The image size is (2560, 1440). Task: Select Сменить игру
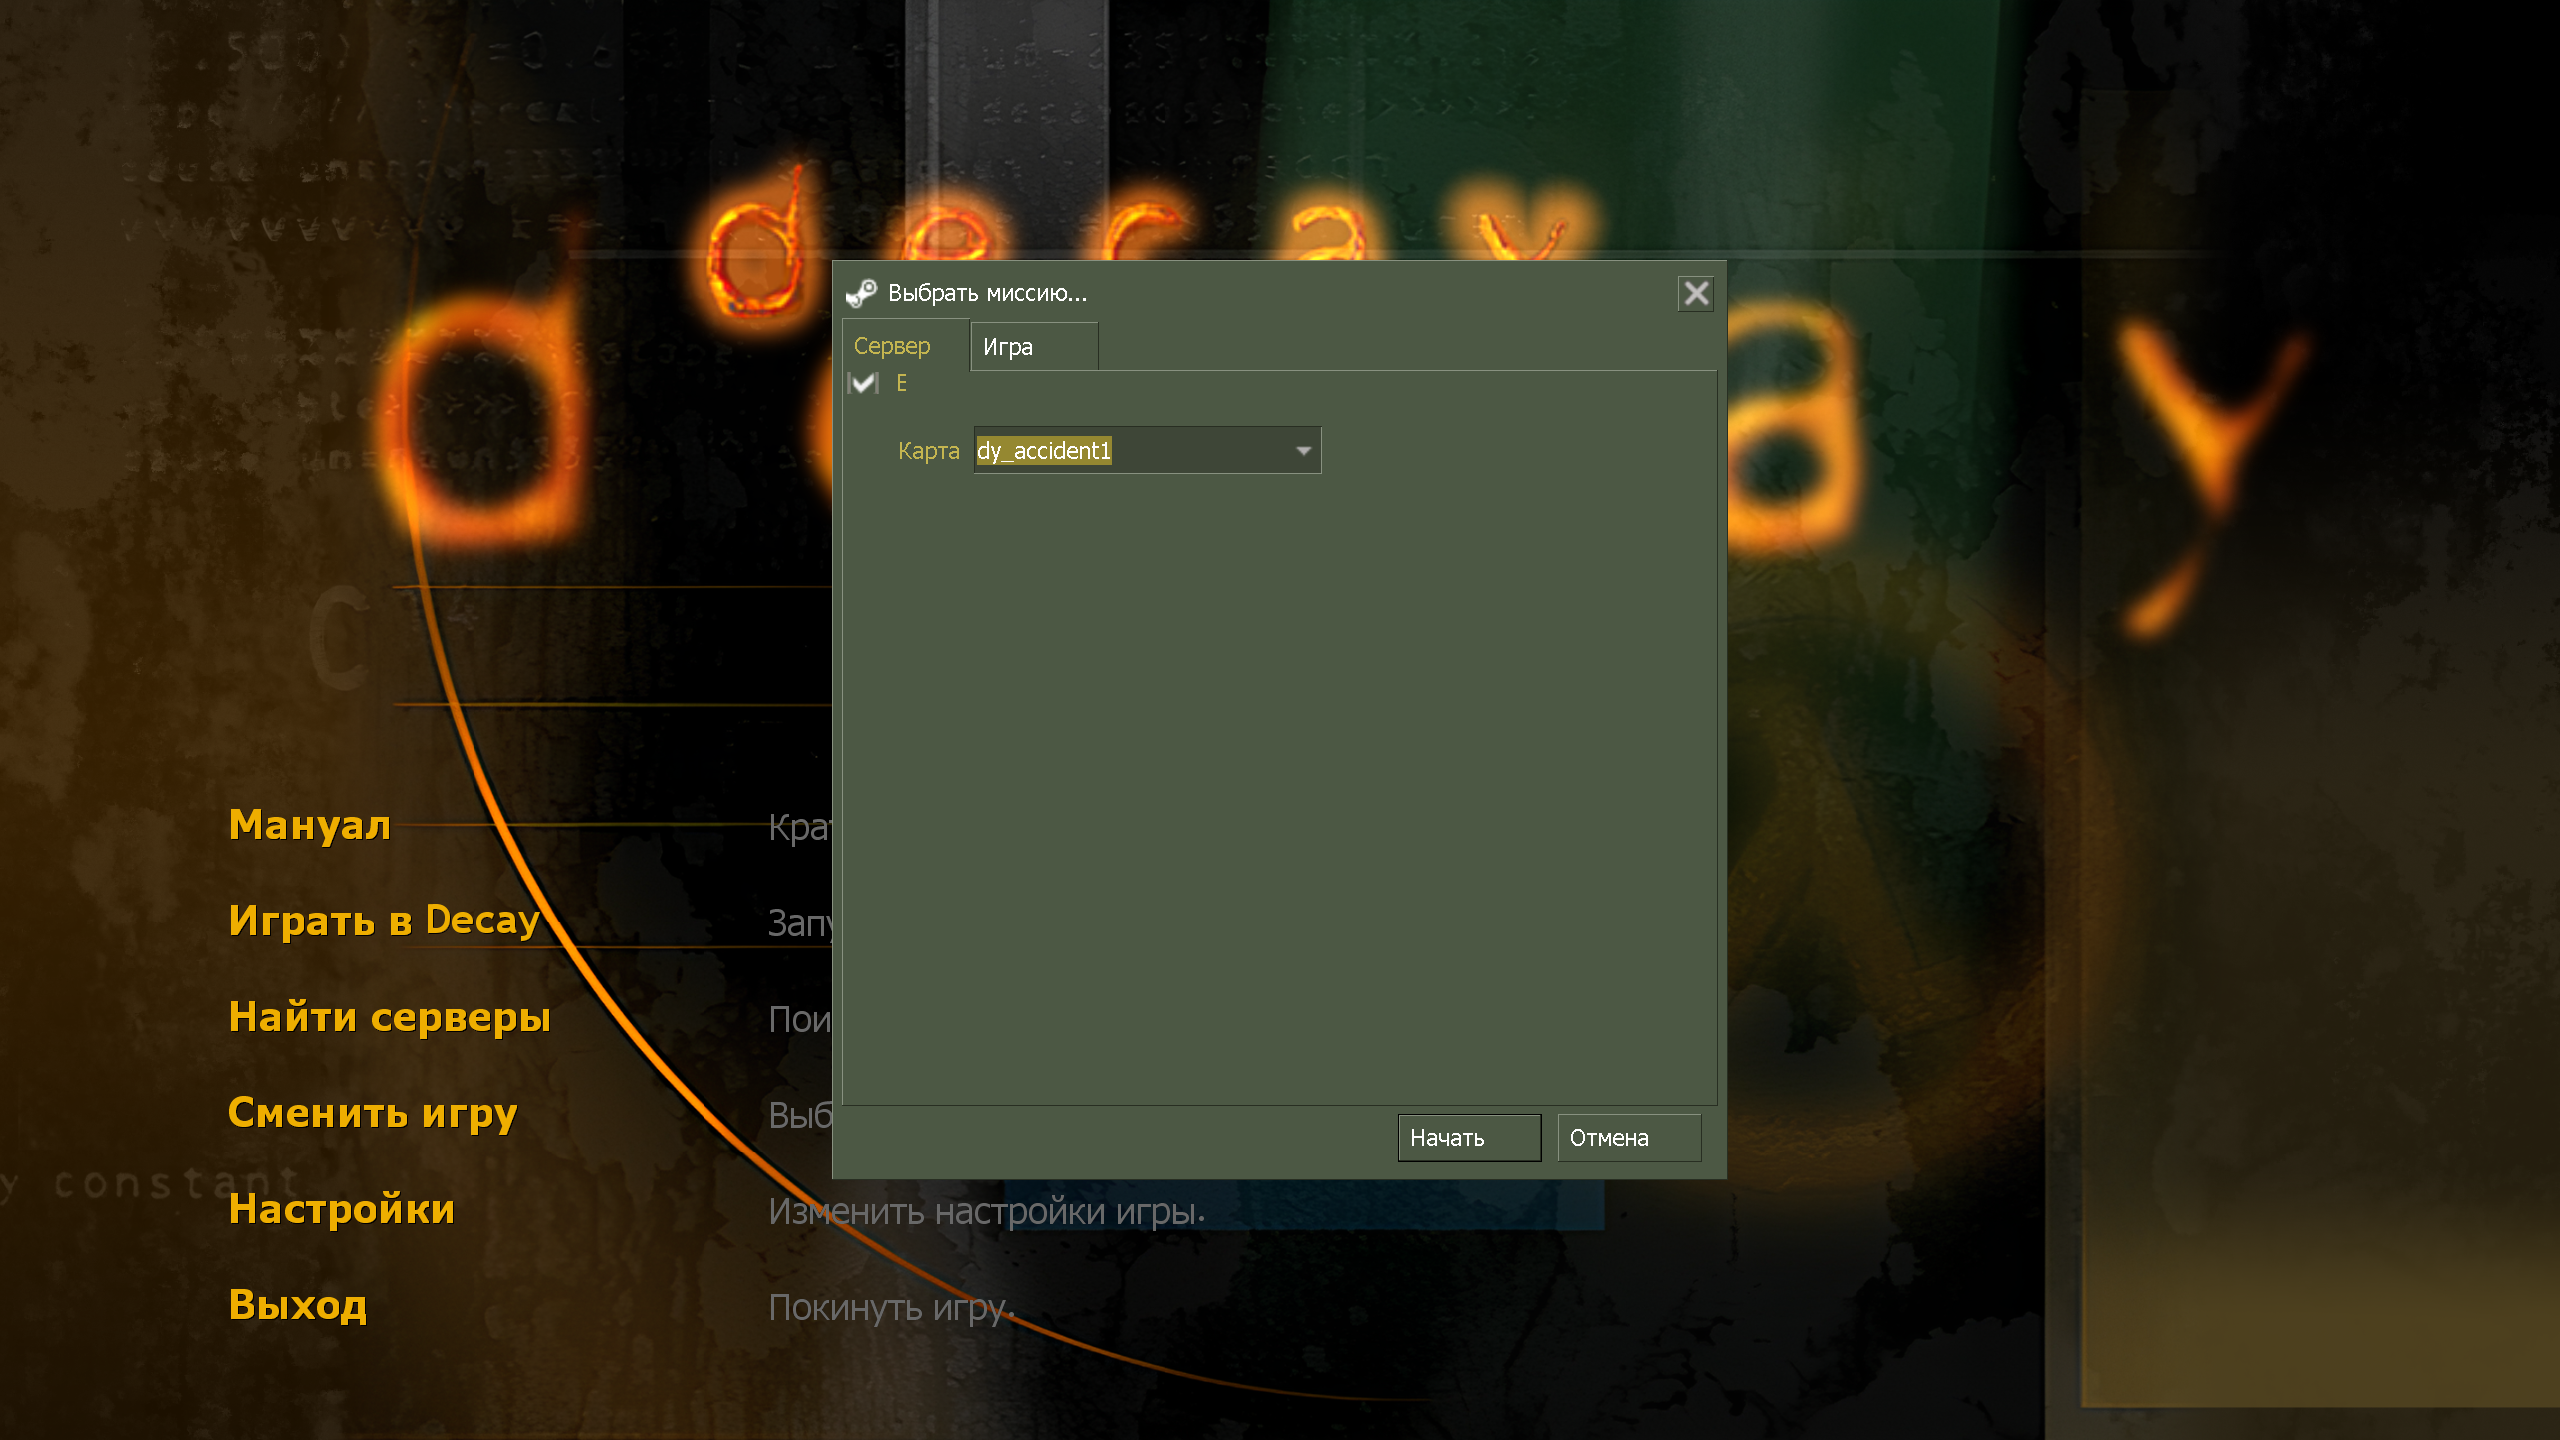[x=373, y=1114]
